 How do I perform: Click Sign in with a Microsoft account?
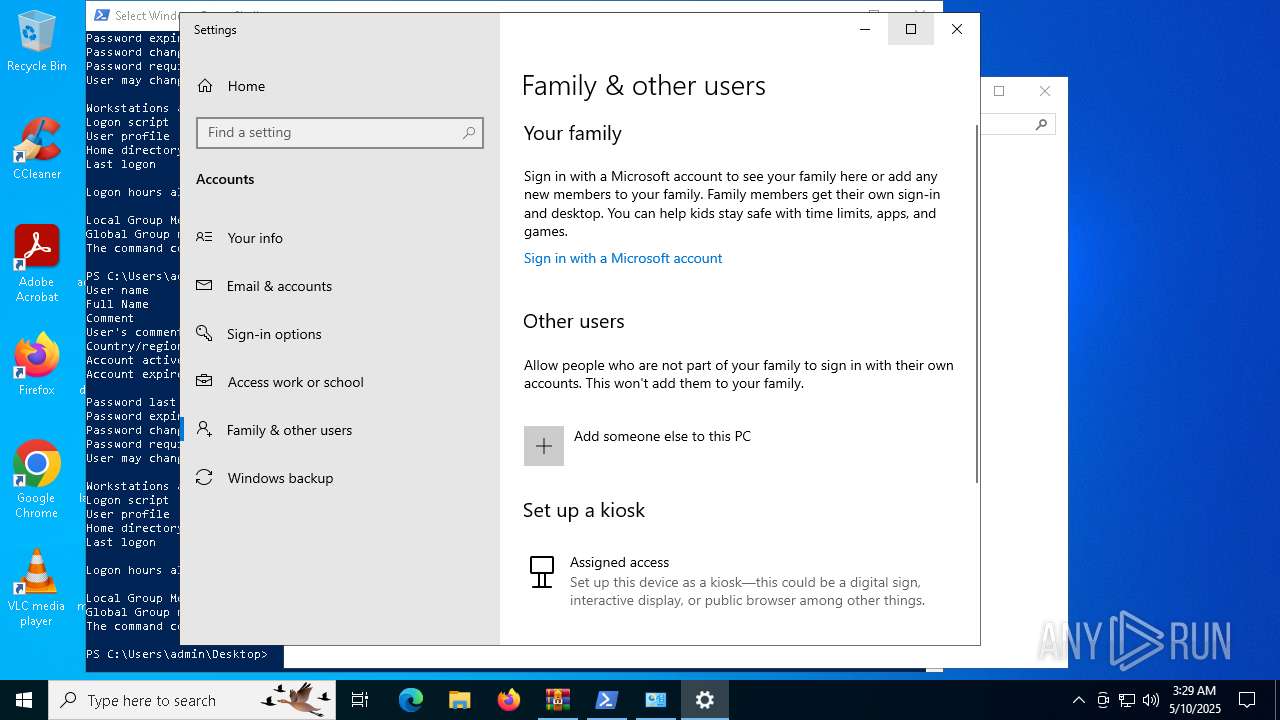[x=623, y=258]
